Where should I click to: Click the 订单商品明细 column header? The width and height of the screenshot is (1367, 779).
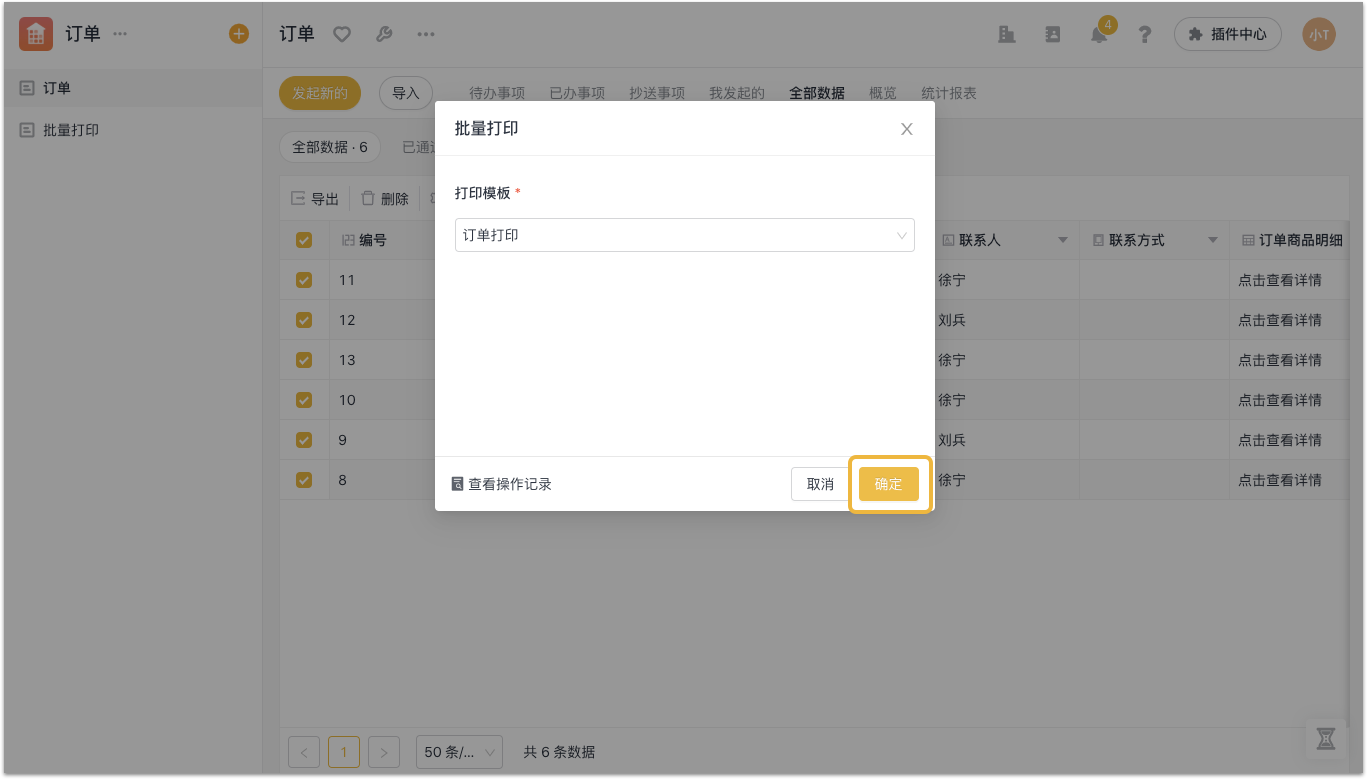1292,240
